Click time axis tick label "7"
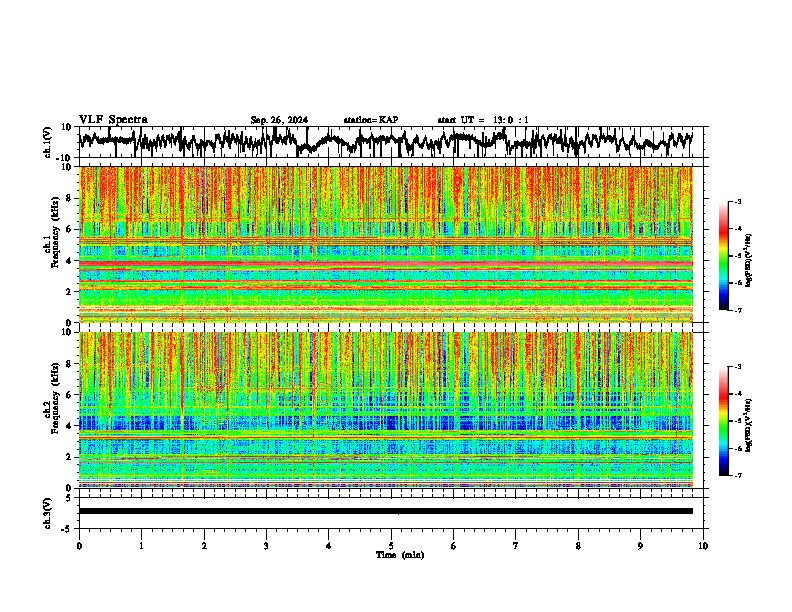 [516, 546]
